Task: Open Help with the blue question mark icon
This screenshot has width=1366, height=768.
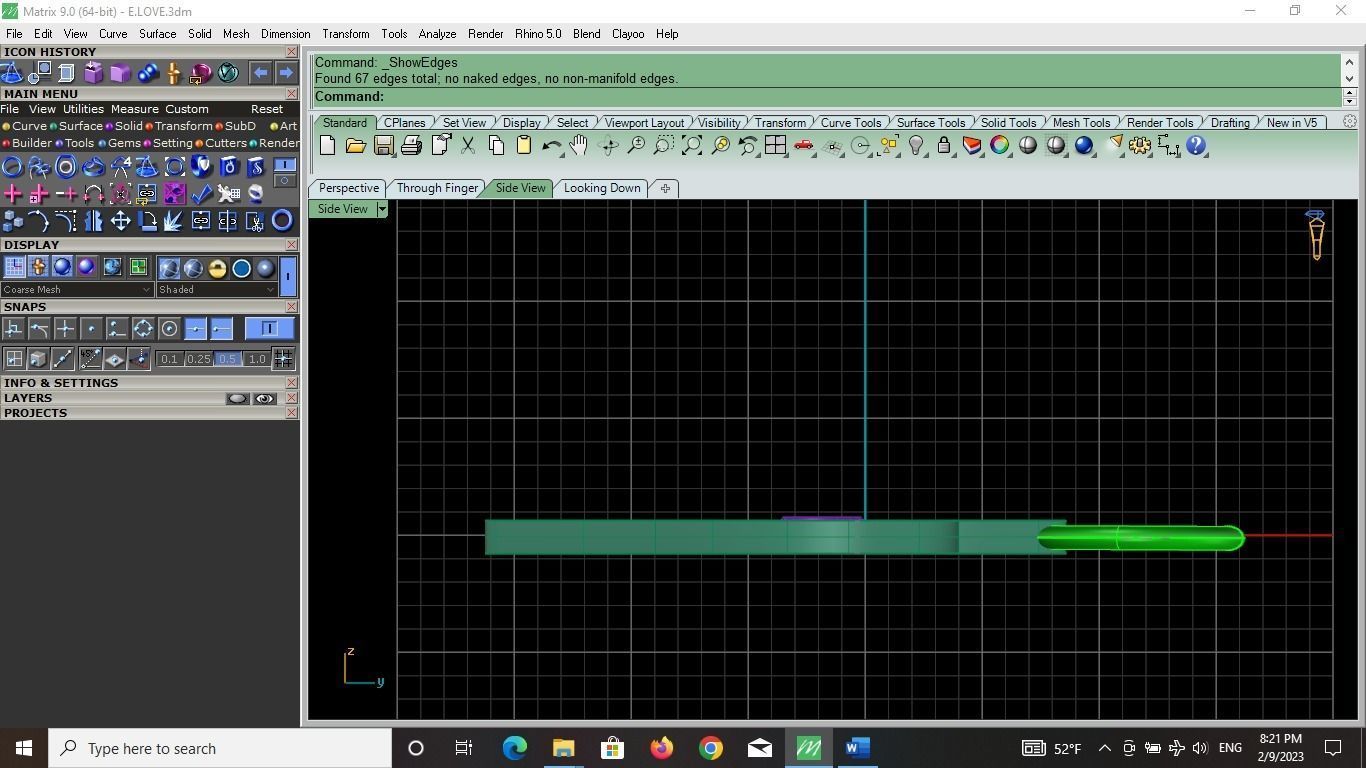Action: click(x=1196, y=146)
